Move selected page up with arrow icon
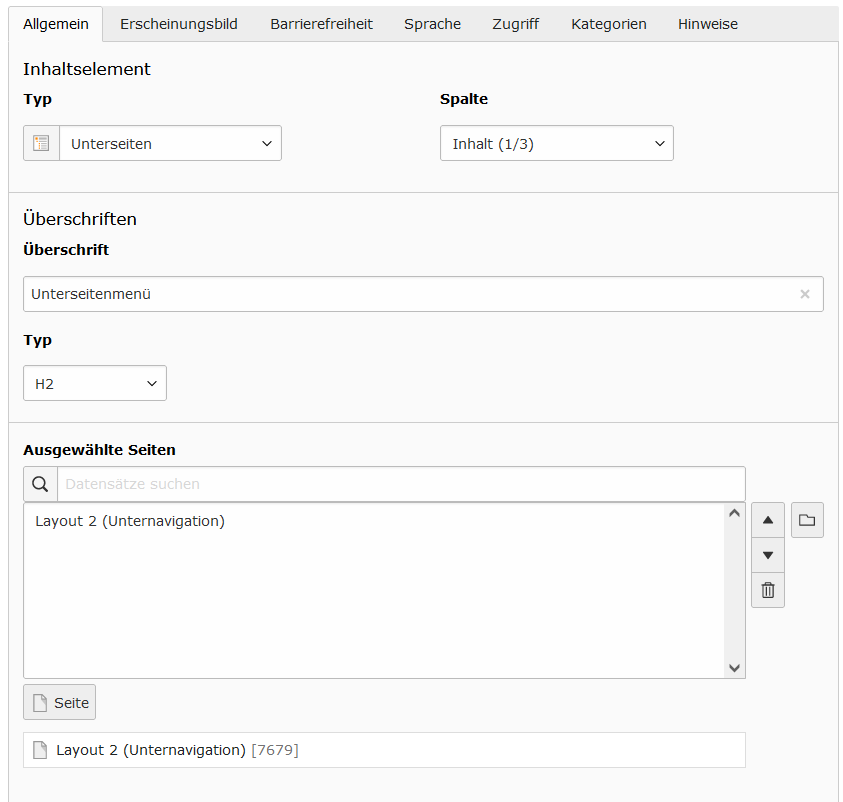Viewport: 843px width, 802px height. click(768, 520)
